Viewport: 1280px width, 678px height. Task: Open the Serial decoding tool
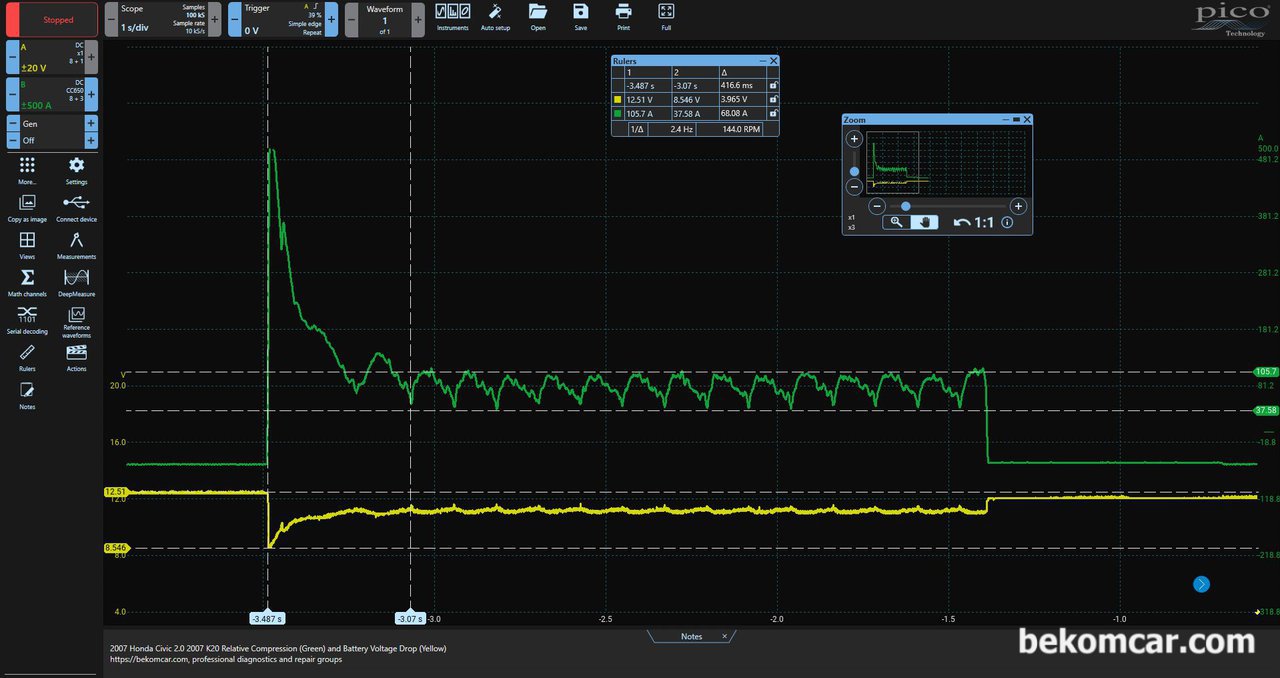point(27,318)
